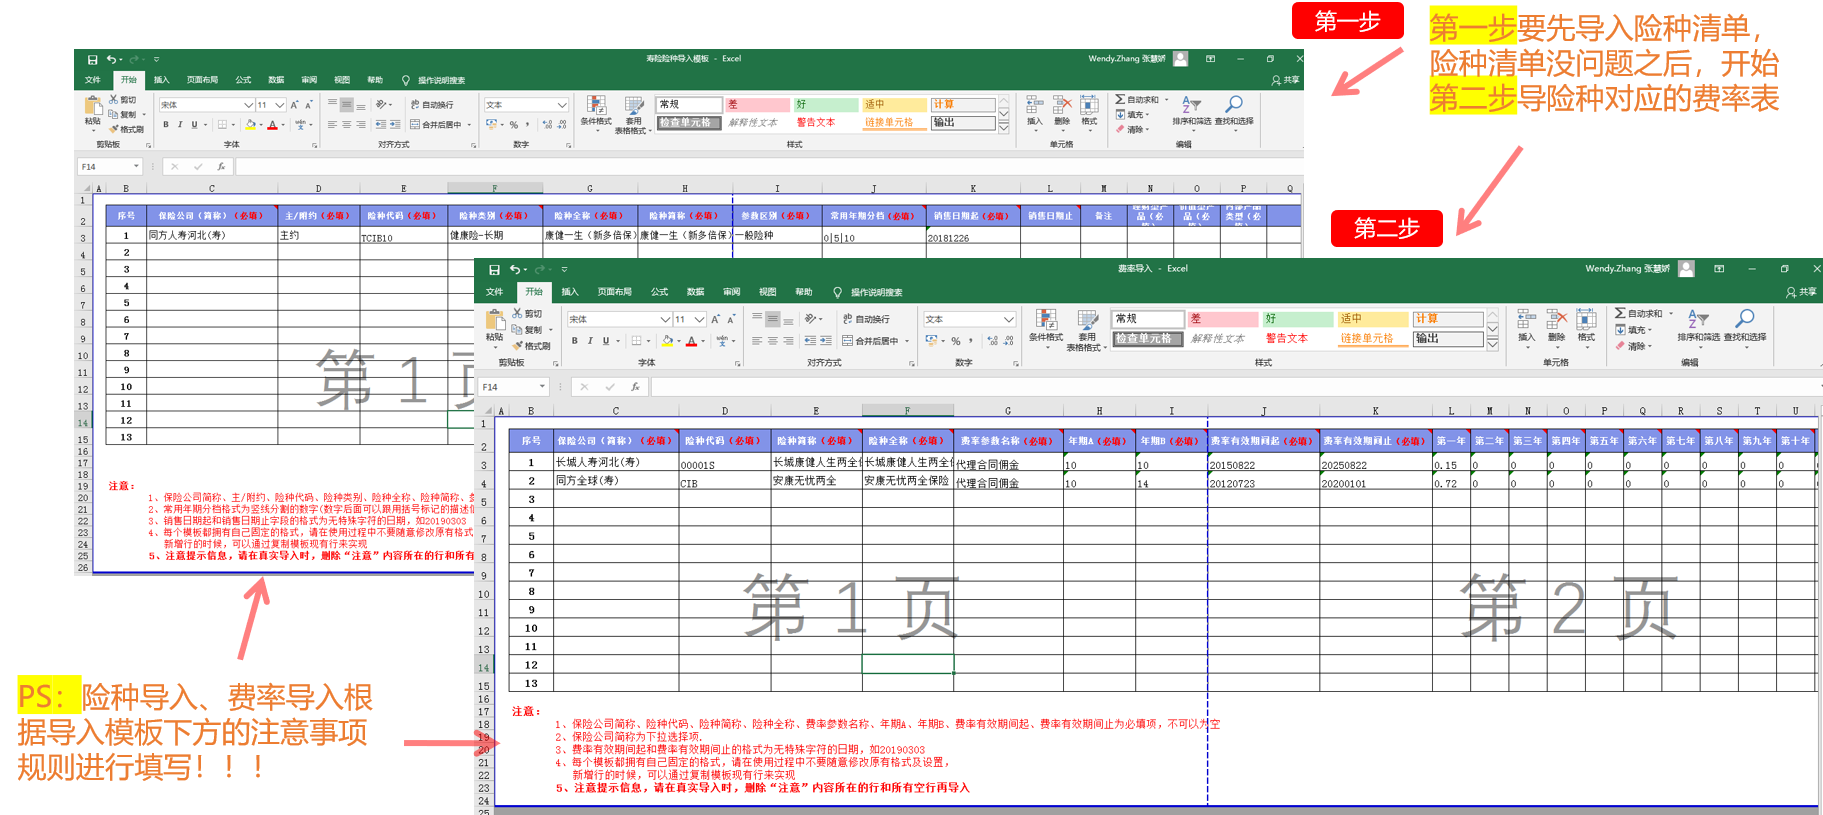Expand font size 11 dropdown in 寿险险种导入模板 window
1823x815 pixels.
pyautogui.click(x=280, y=105)
